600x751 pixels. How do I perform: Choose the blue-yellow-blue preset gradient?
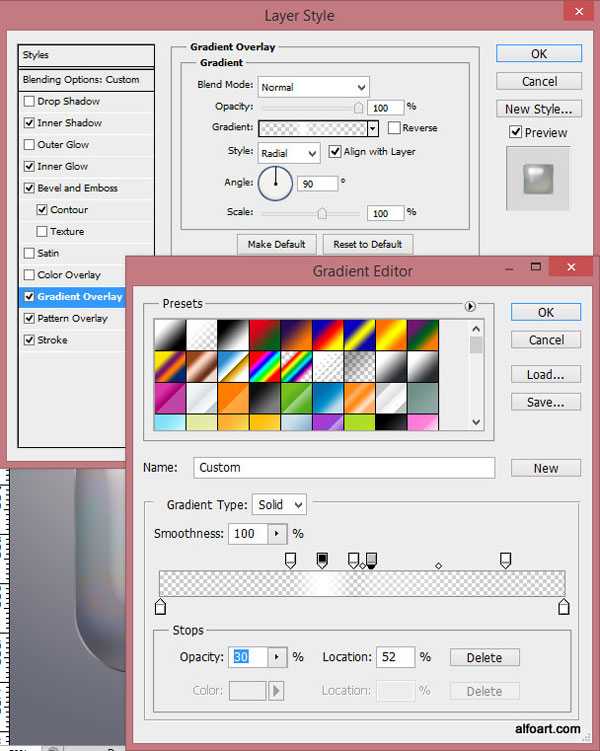pos(359,335)
